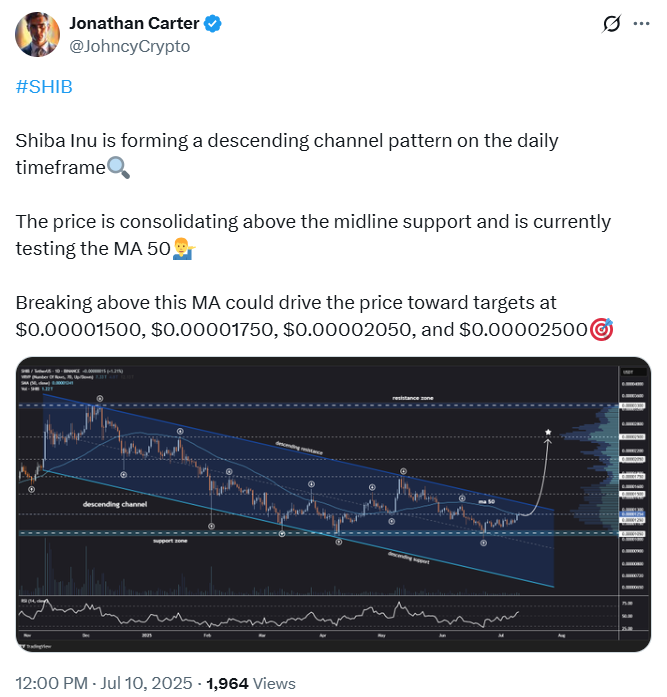Viewport: 667px width, 697px height.
Task: Open the #SHIB hashtag
Action: click(x=44, y=87)
